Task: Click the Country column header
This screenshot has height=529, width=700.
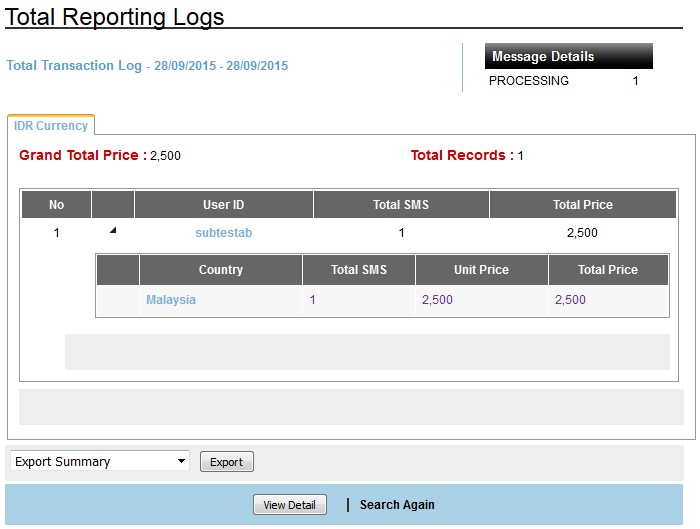Action: pos(221,270)
